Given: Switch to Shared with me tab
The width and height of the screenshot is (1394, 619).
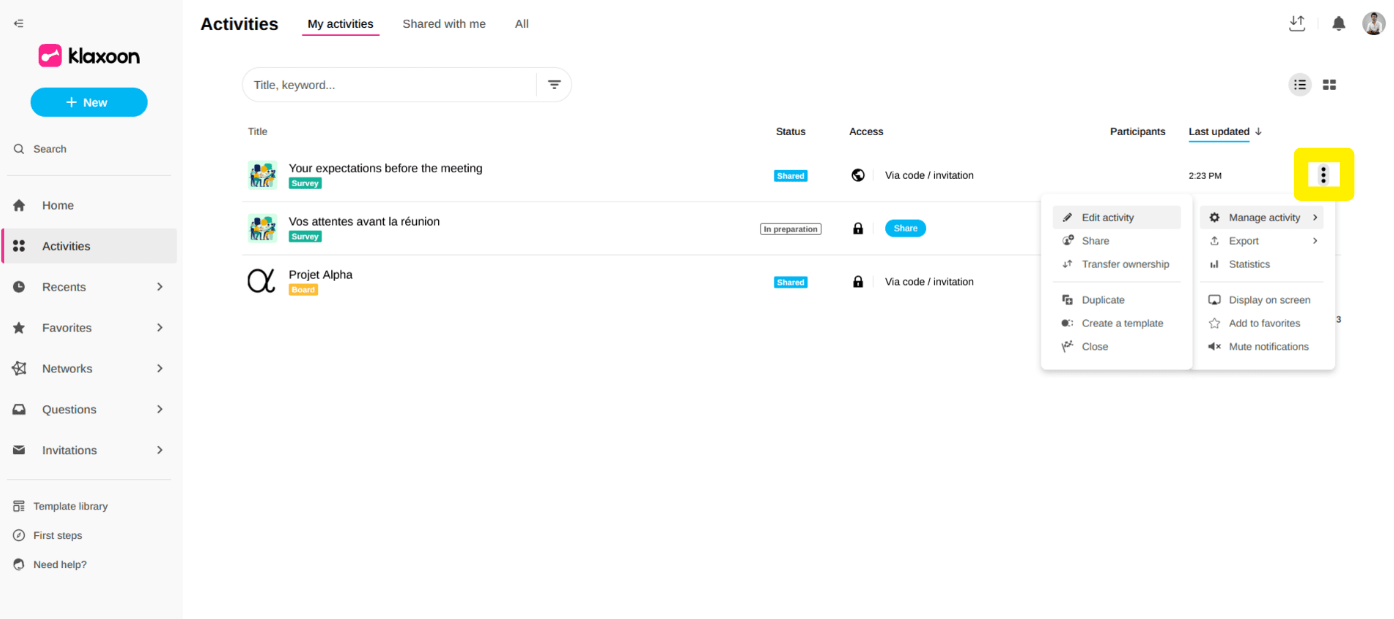Looking at the screenshot, I should click(444, 24).
